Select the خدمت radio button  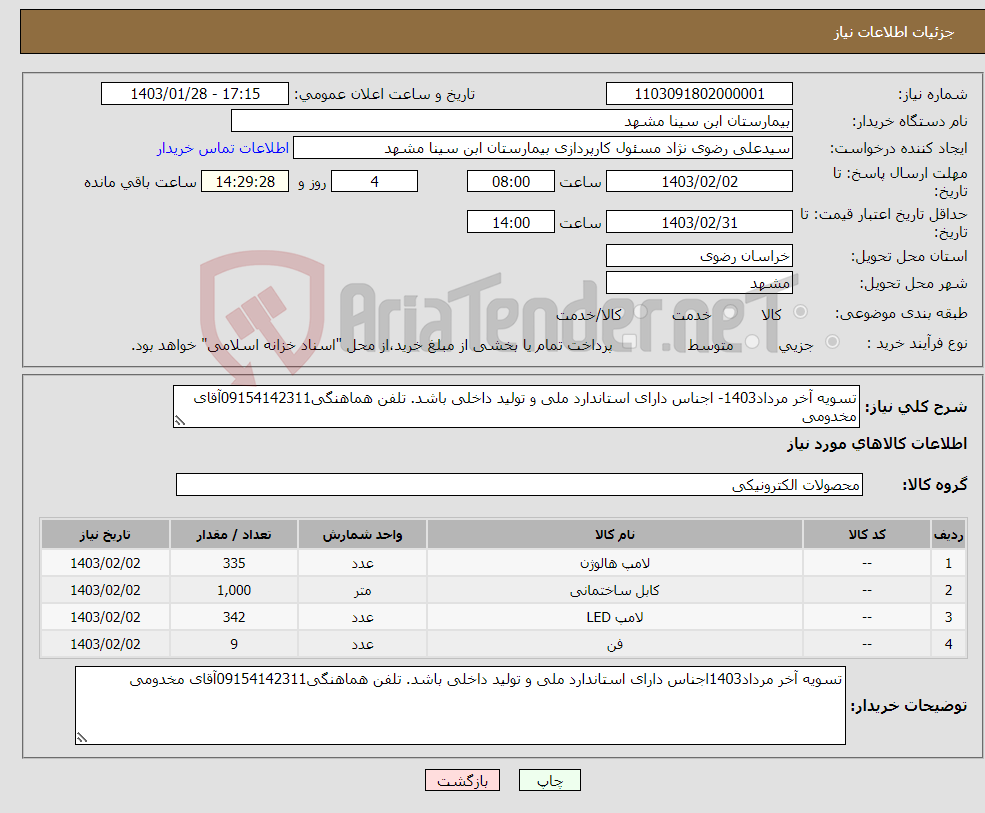coord(729,312)
